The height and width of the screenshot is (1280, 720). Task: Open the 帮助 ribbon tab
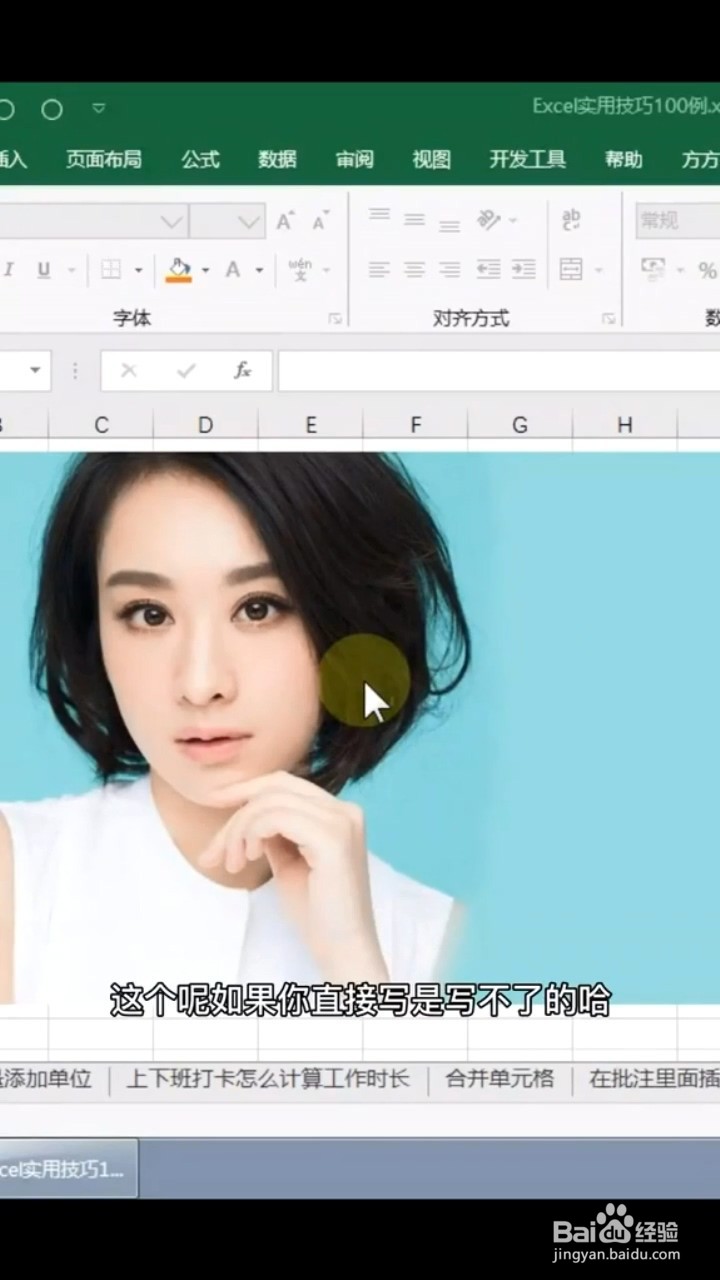pyautogui.click(x=624, y=159)
